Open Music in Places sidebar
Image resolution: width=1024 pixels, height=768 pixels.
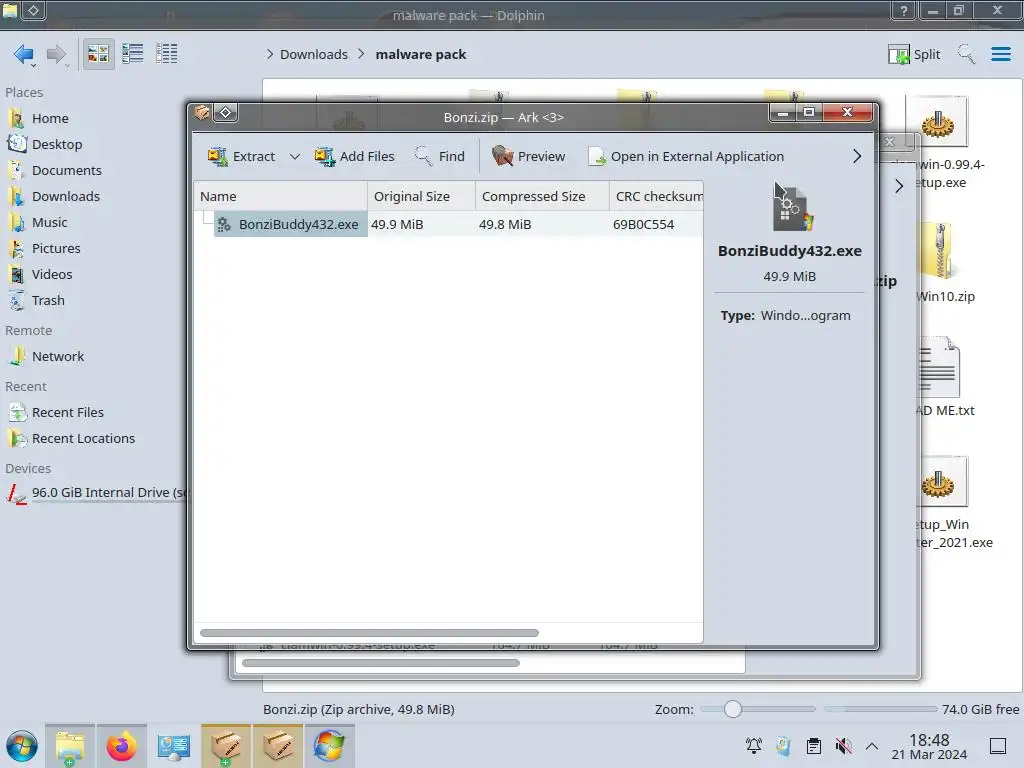(50, 223)
